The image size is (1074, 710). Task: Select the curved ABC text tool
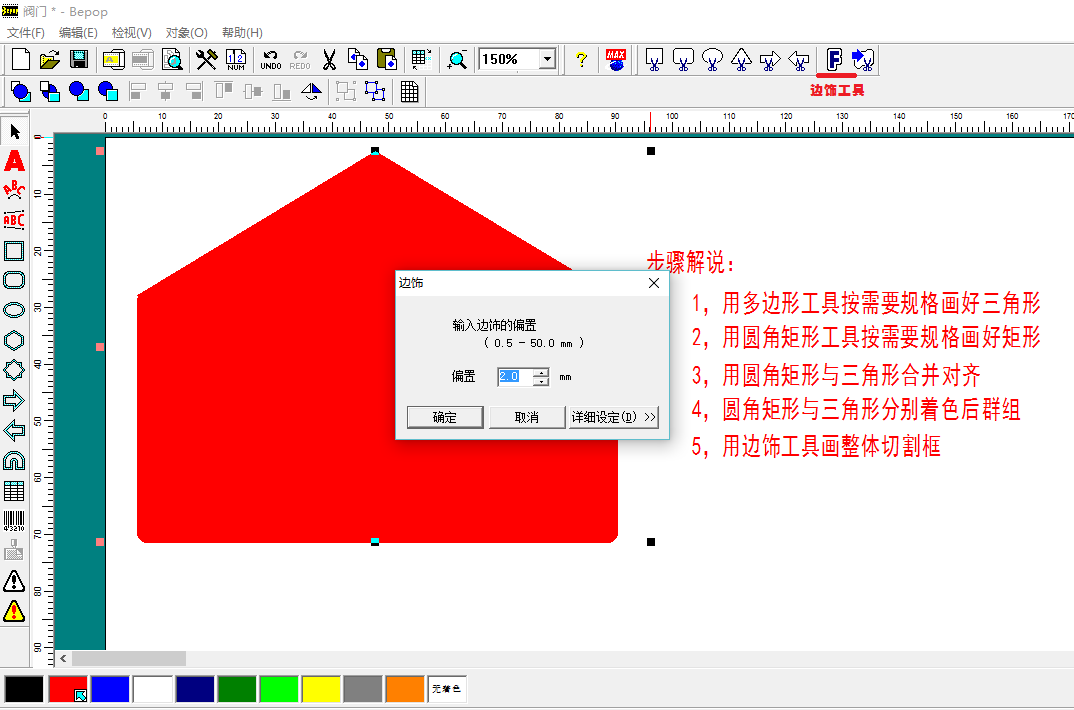click(x=14, y=190)
